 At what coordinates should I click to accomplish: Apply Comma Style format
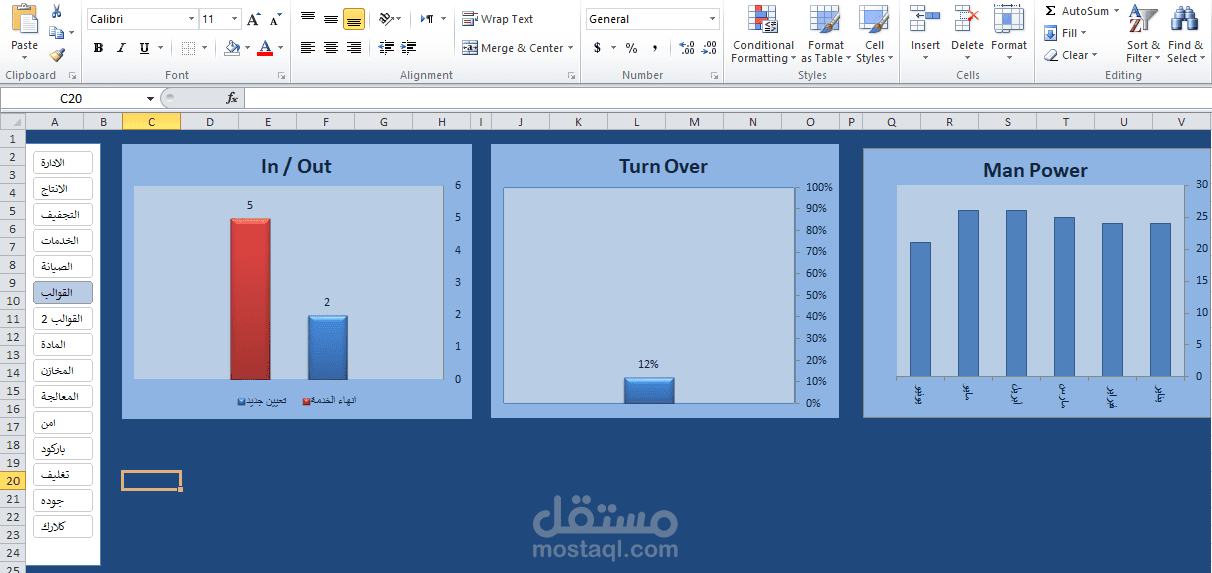pyautogui.click(x=655, y=48)
